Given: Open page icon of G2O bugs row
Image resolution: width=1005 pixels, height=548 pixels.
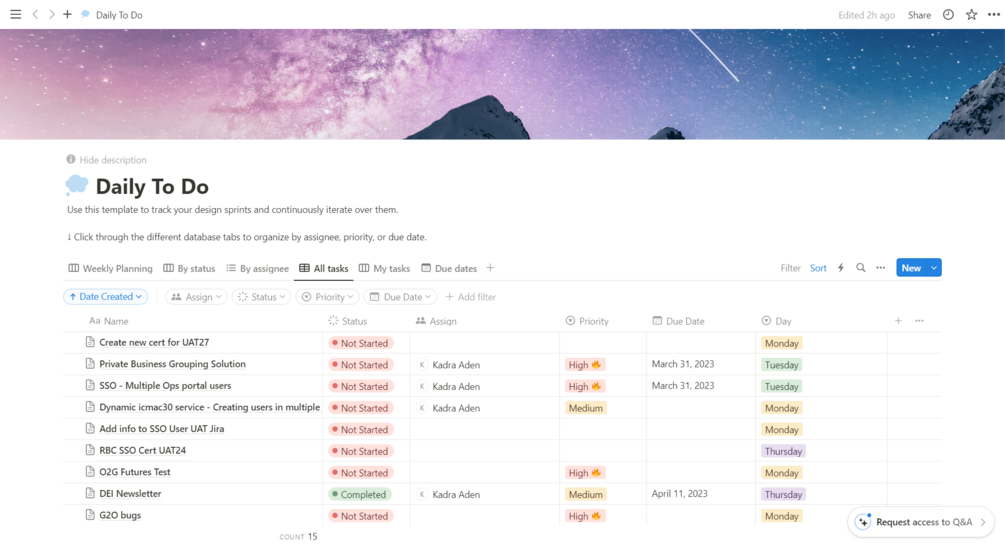Looking at the screenshot, I should [90, 515].
